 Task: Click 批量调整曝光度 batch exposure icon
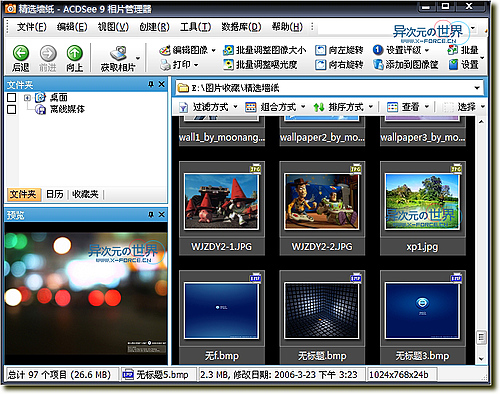pyautogui.click(x=228, y=64)
